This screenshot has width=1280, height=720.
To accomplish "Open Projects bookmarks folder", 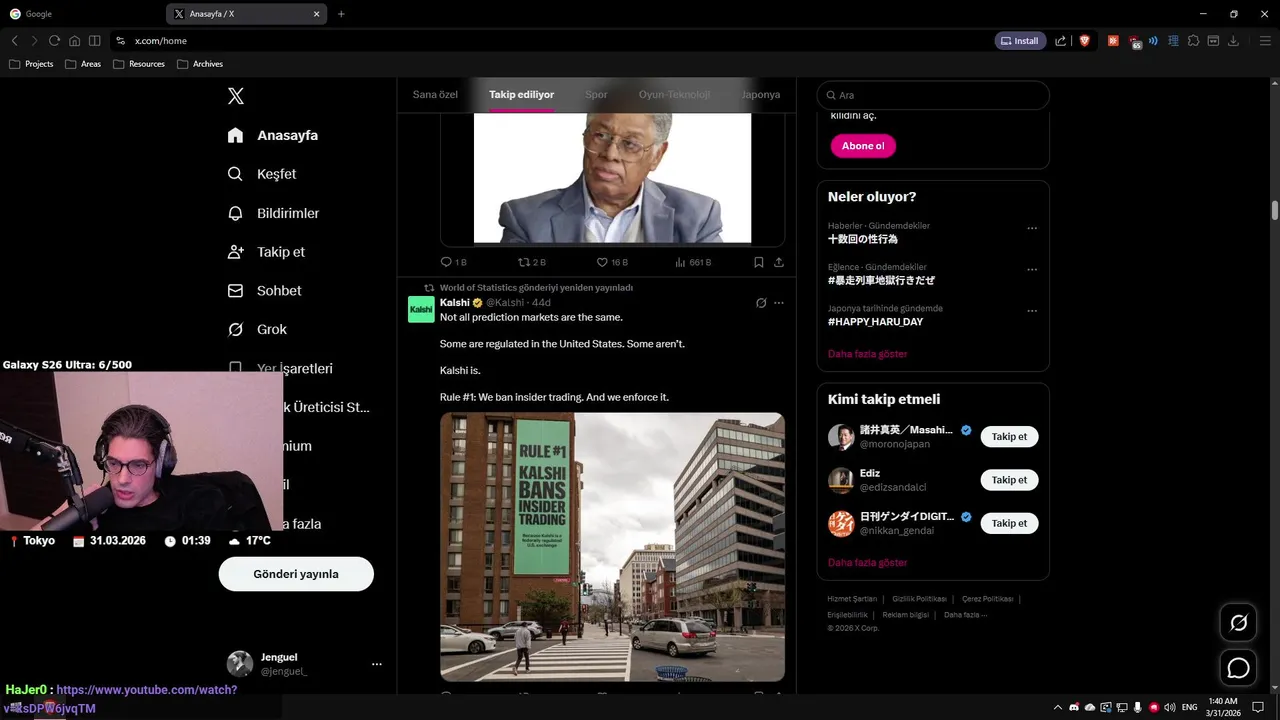I will (31, 64).
